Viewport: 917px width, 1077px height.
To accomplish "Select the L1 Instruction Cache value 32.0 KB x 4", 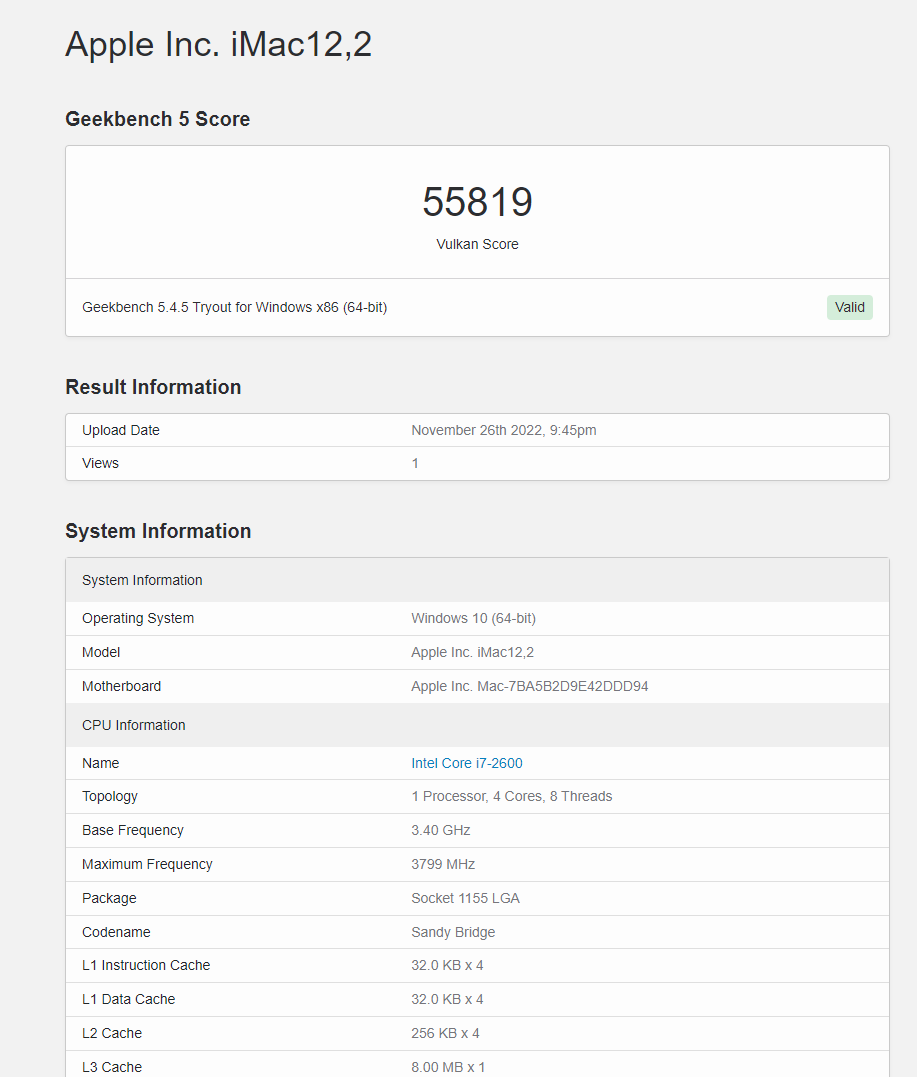I will tap(447, 965).
